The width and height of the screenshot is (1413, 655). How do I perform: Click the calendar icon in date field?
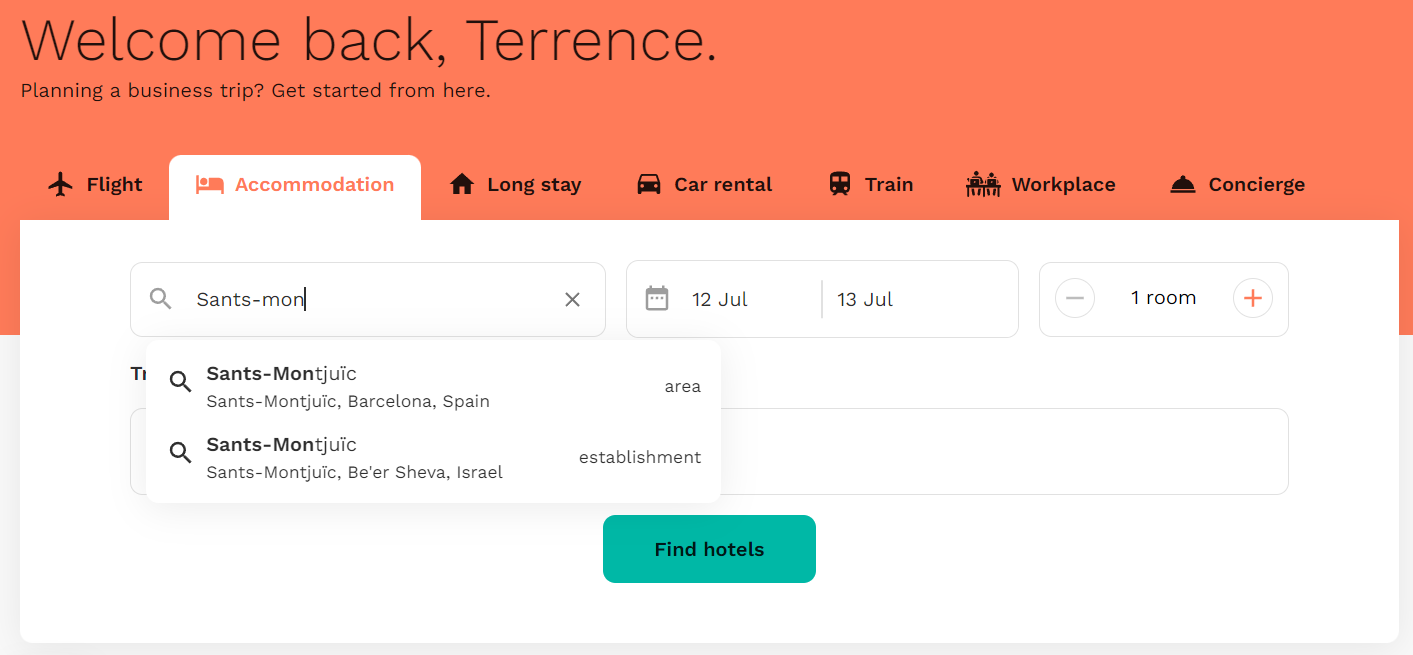657,299
